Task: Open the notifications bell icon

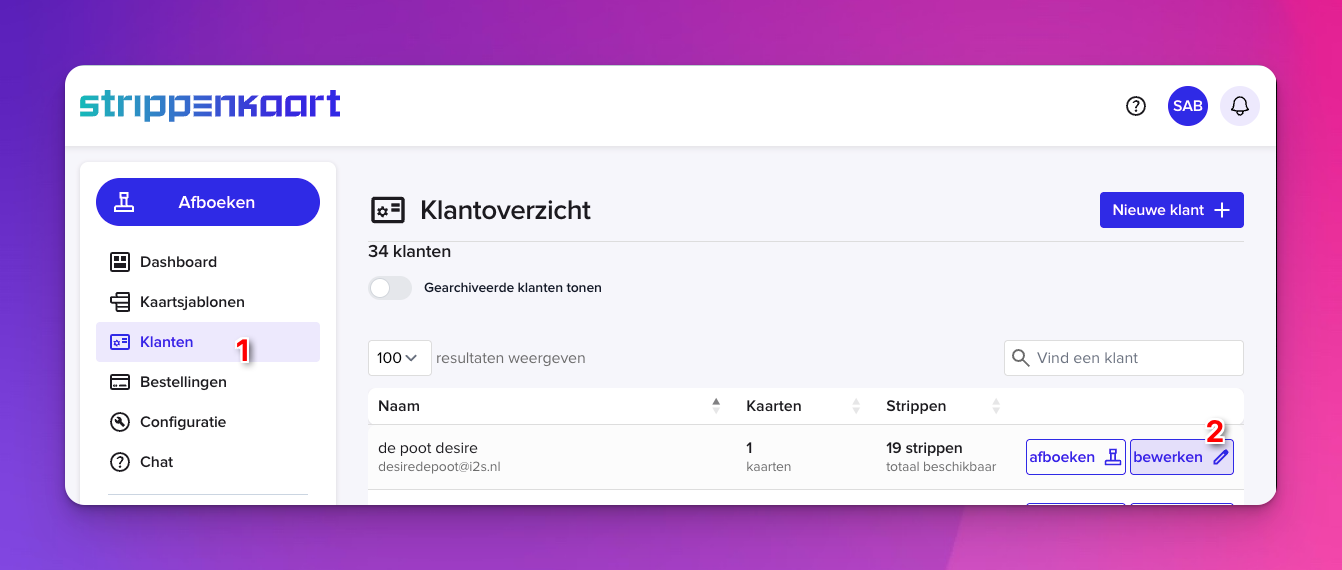Action: click(x=1240, y=106)
